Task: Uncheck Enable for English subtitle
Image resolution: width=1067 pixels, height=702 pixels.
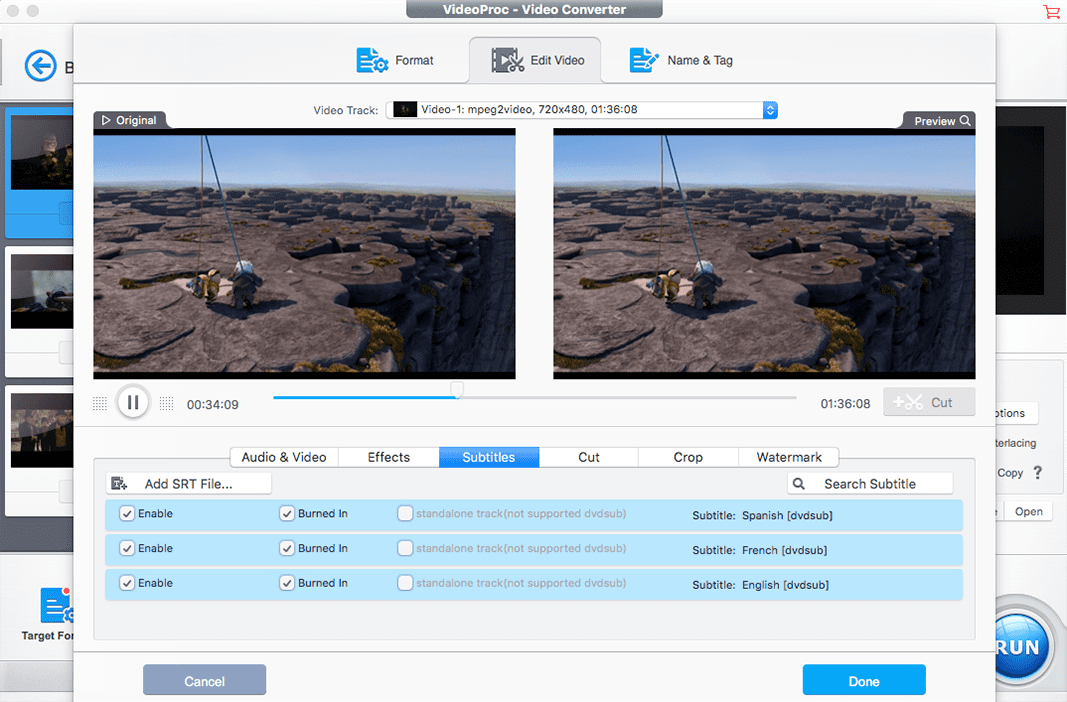Action: [x=127, y=583]
